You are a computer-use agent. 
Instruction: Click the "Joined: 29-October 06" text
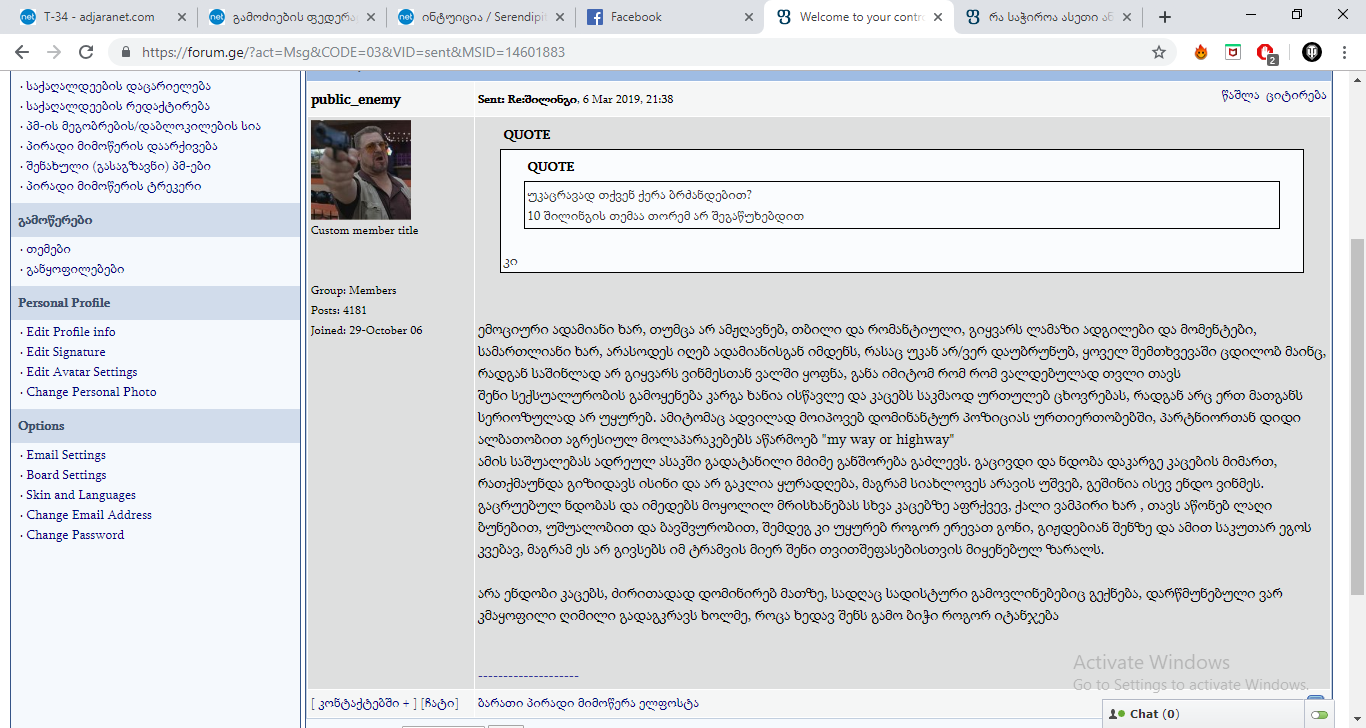click(367, 330)
